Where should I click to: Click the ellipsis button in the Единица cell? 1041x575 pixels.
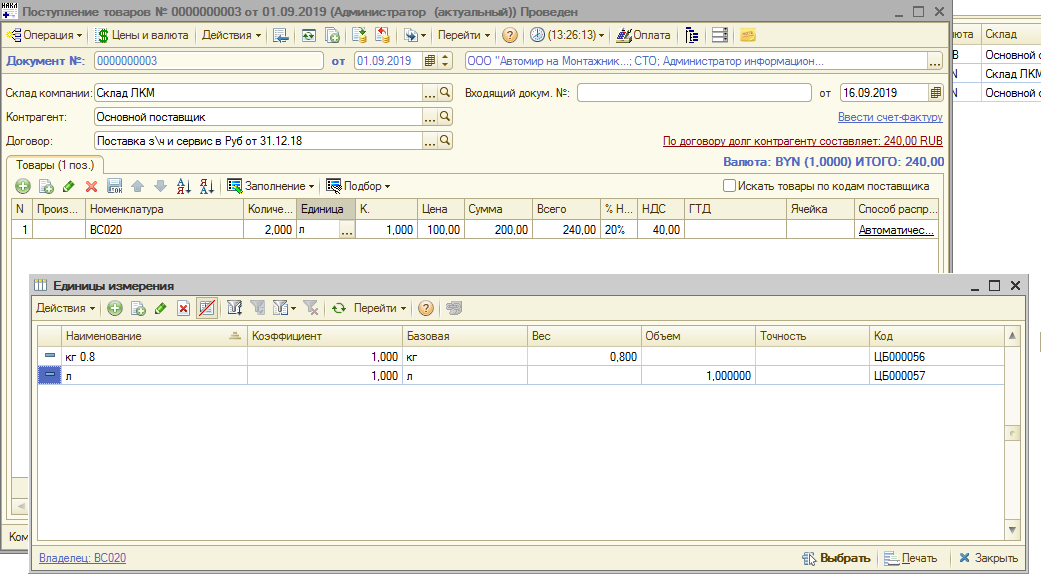click(x=347, y=230)
